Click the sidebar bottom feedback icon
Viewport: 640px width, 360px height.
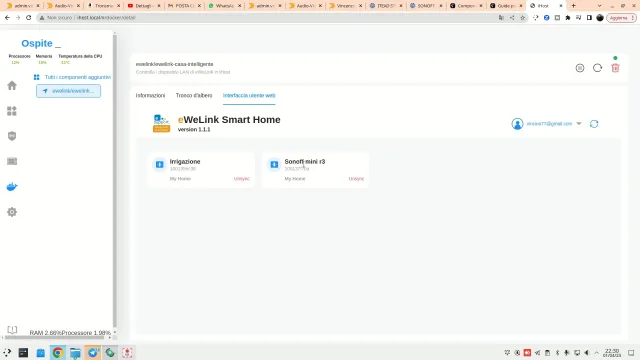tap(12, 329)
